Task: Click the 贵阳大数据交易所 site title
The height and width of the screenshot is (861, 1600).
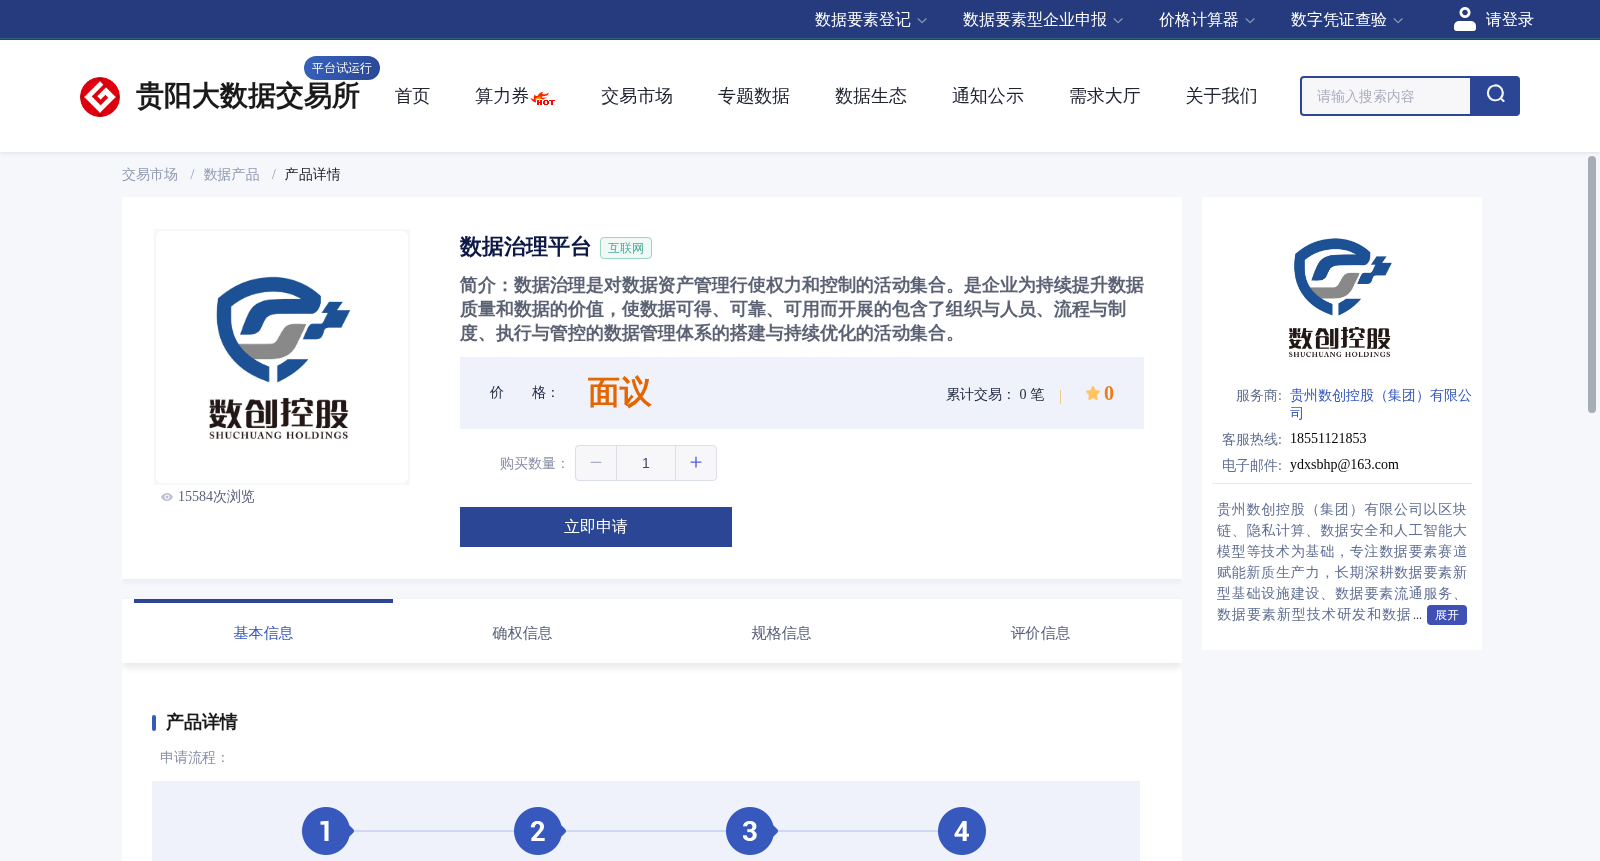Action: (247, 96)
